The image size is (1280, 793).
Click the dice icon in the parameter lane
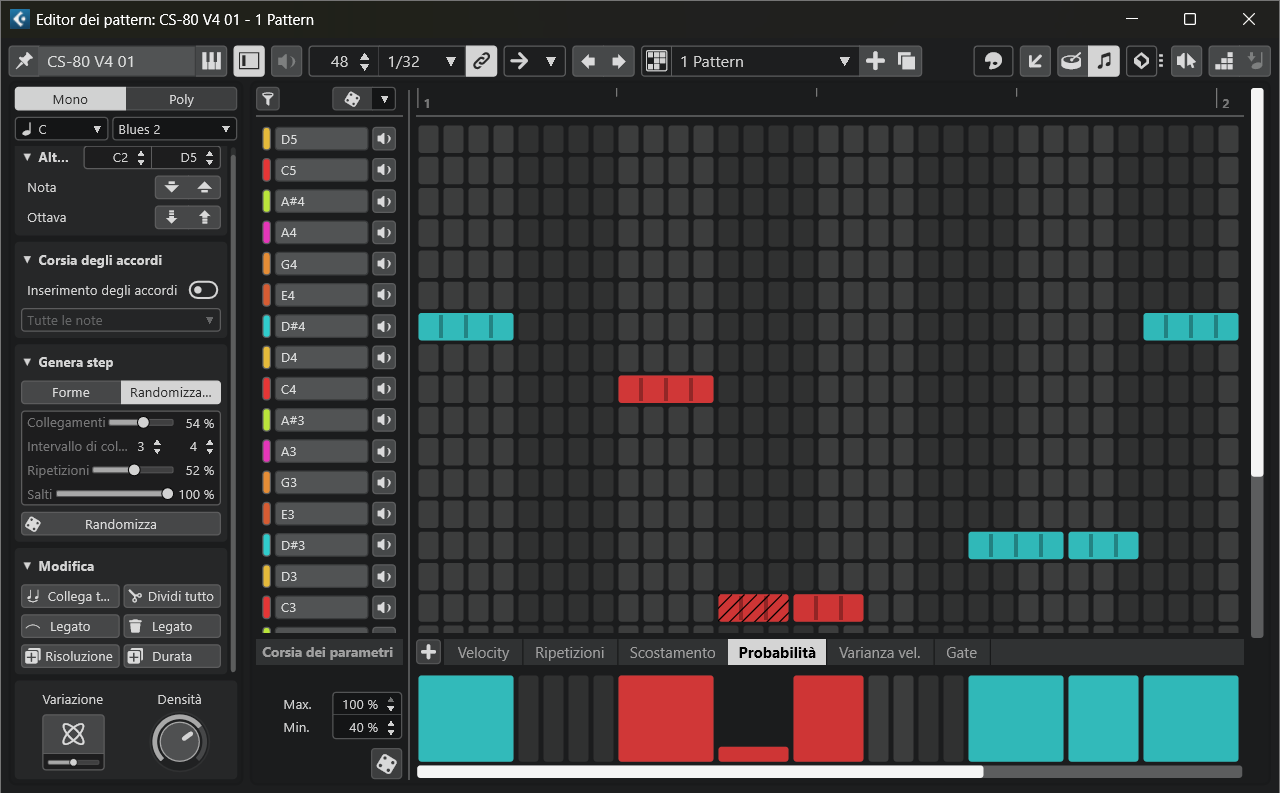point(384,763)
